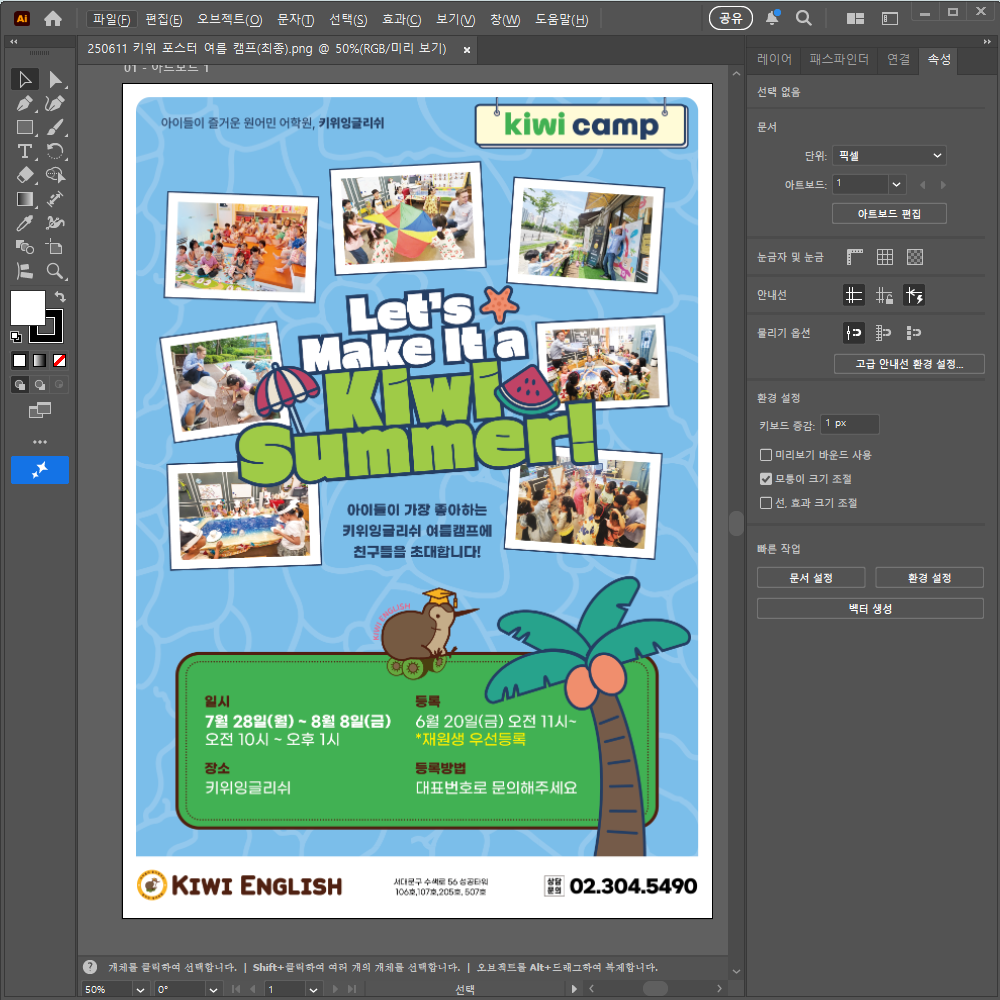Image resolution: width=1000 pixels, height=1000 pixels.
Task: Select the Eraser tool
Action: click(25, 175)
